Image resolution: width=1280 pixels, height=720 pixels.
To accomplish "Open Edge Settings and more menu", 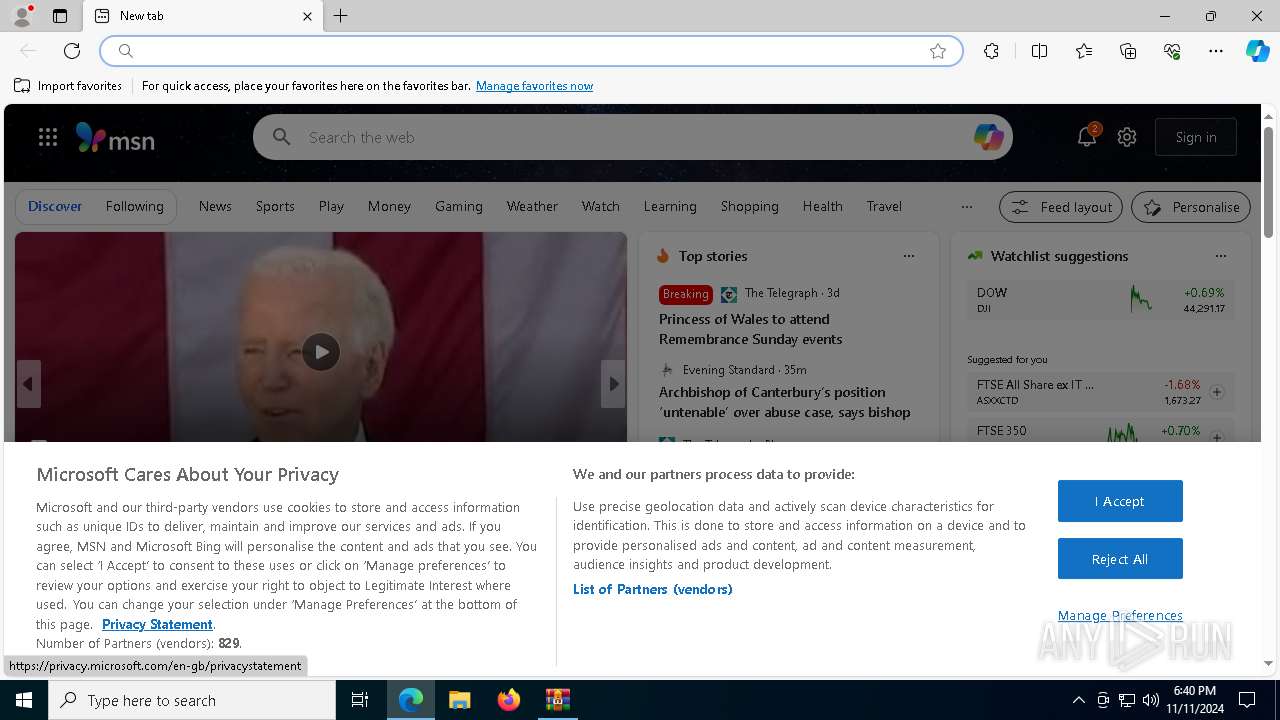I will point(1216,51).
